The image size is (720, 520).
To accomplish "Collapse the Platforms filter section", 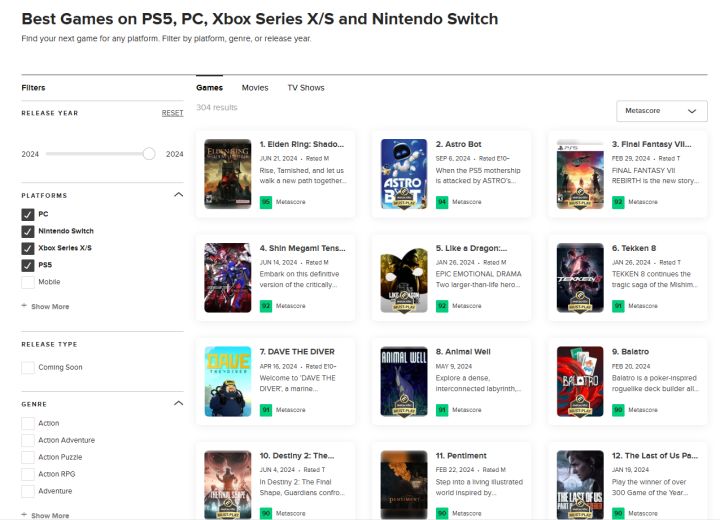I will coord(178,195).
